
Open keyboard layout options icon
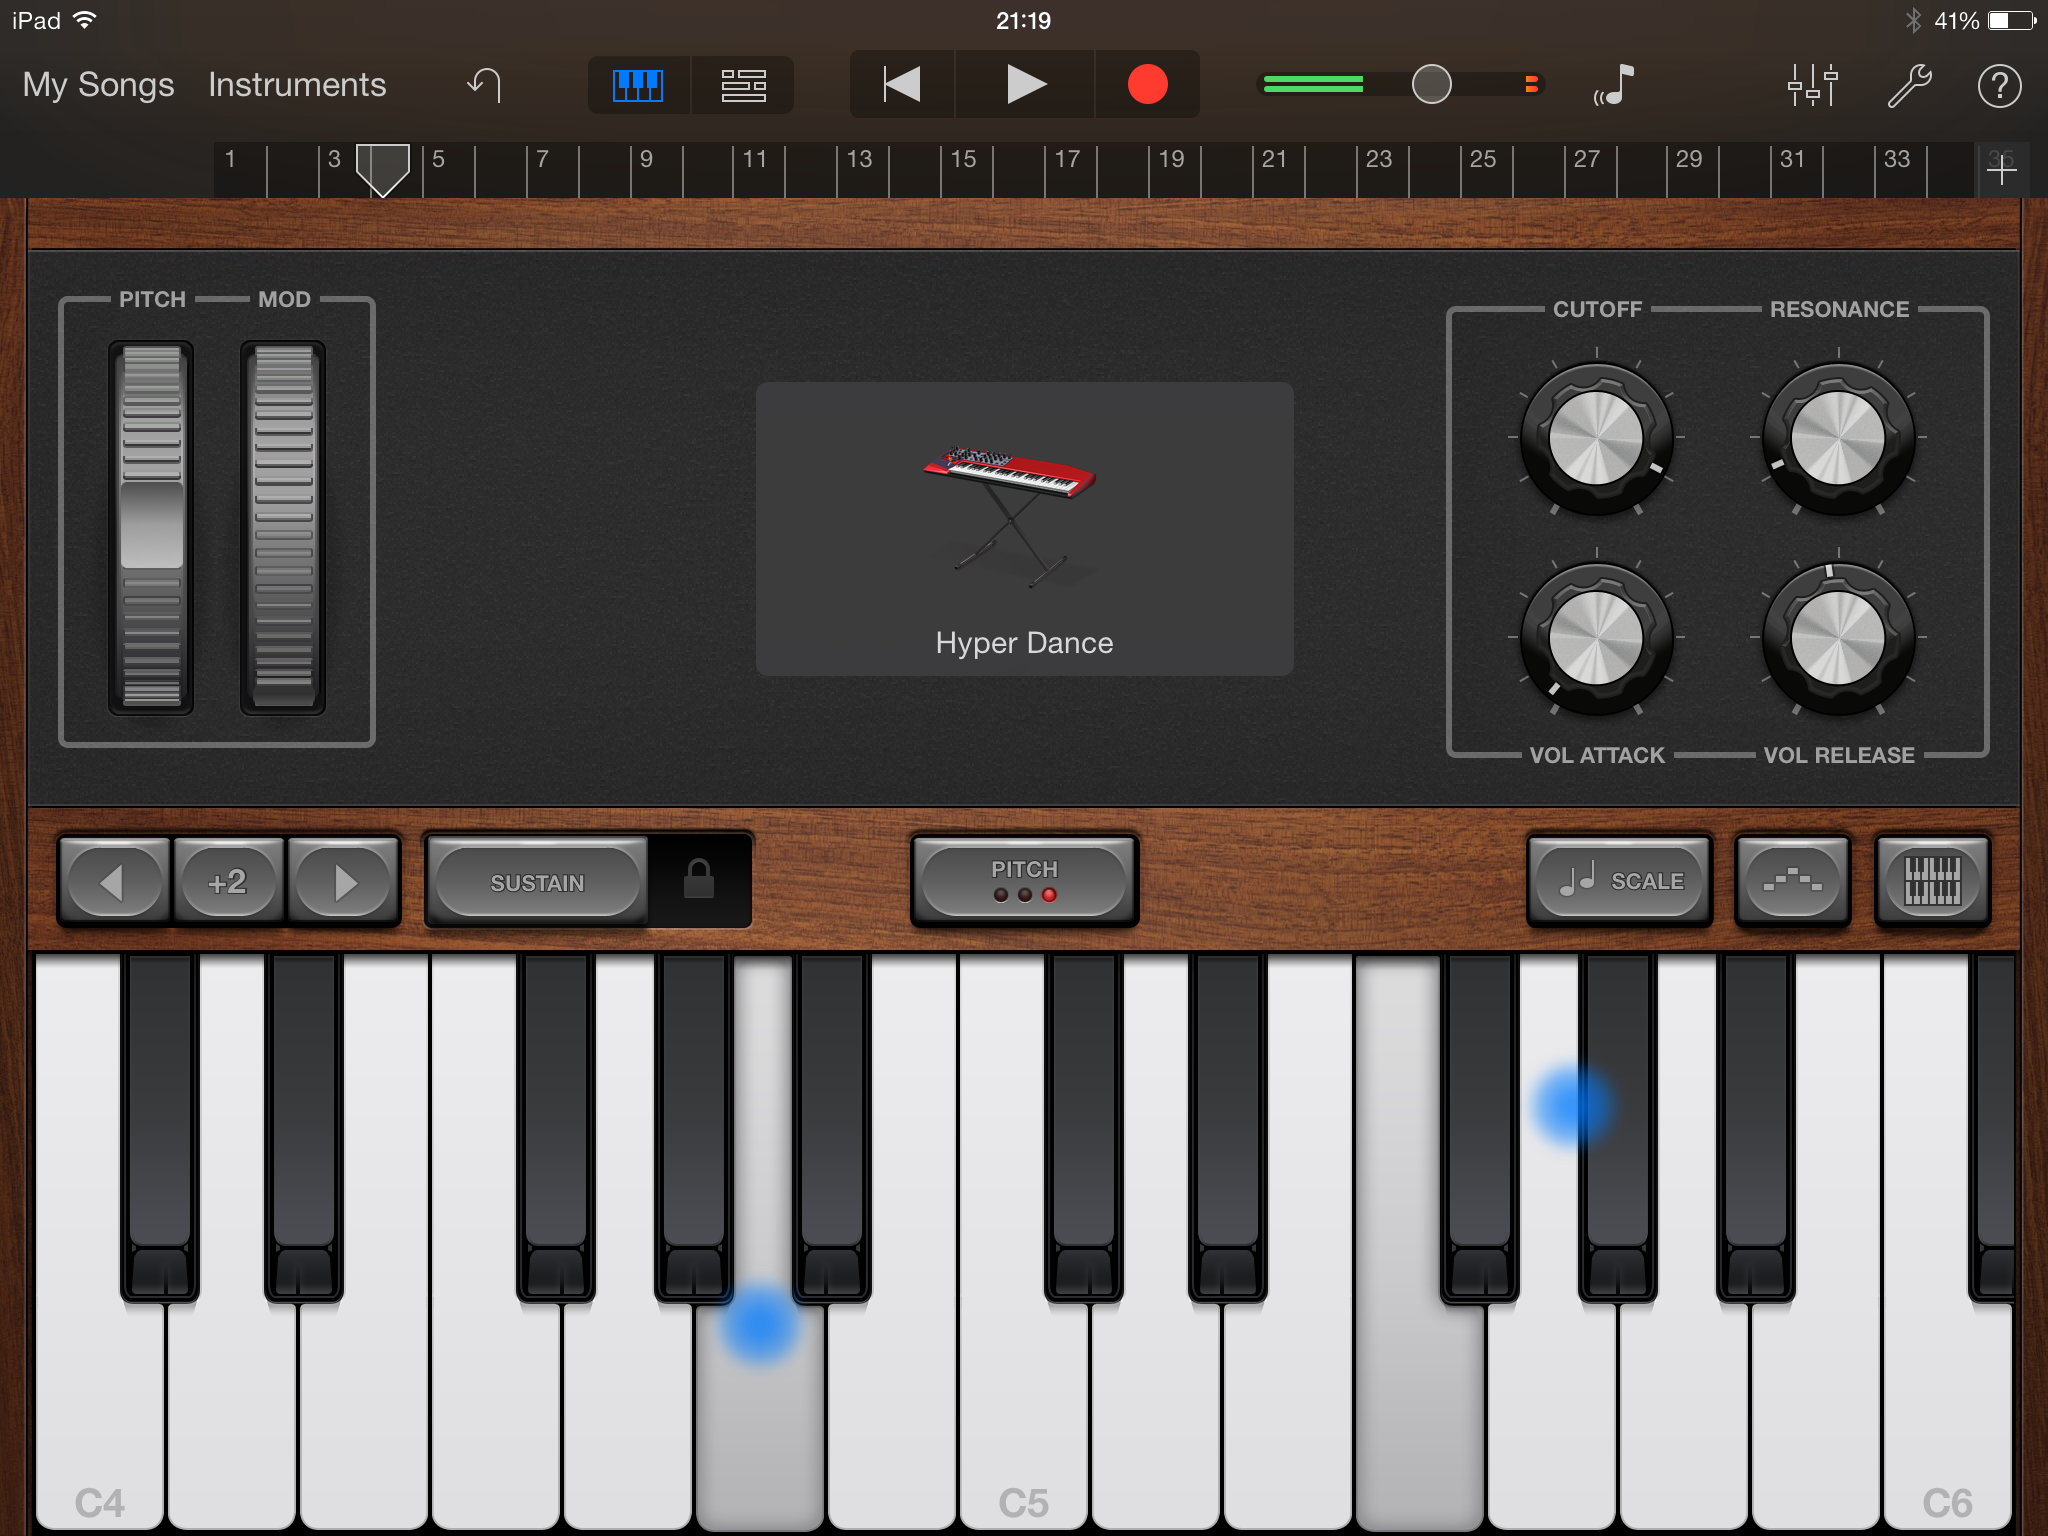tap(1932, 881)
